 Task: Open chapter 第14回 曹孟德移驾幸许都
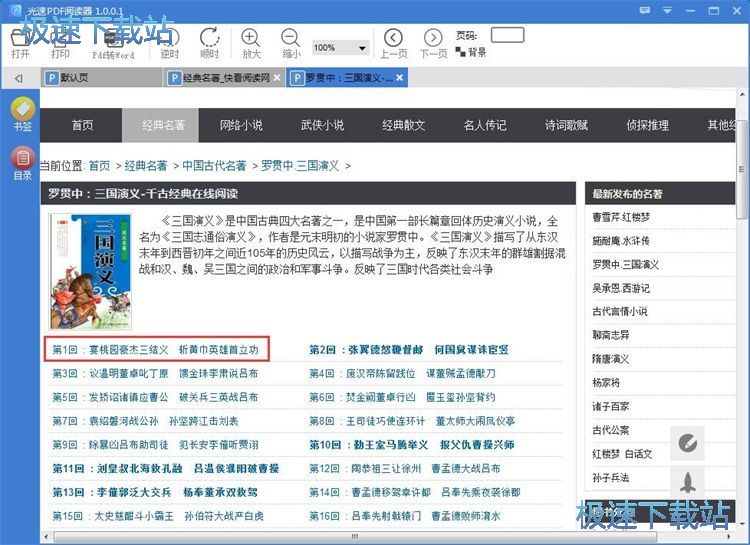pyautogui.click(x=415, y=492)
